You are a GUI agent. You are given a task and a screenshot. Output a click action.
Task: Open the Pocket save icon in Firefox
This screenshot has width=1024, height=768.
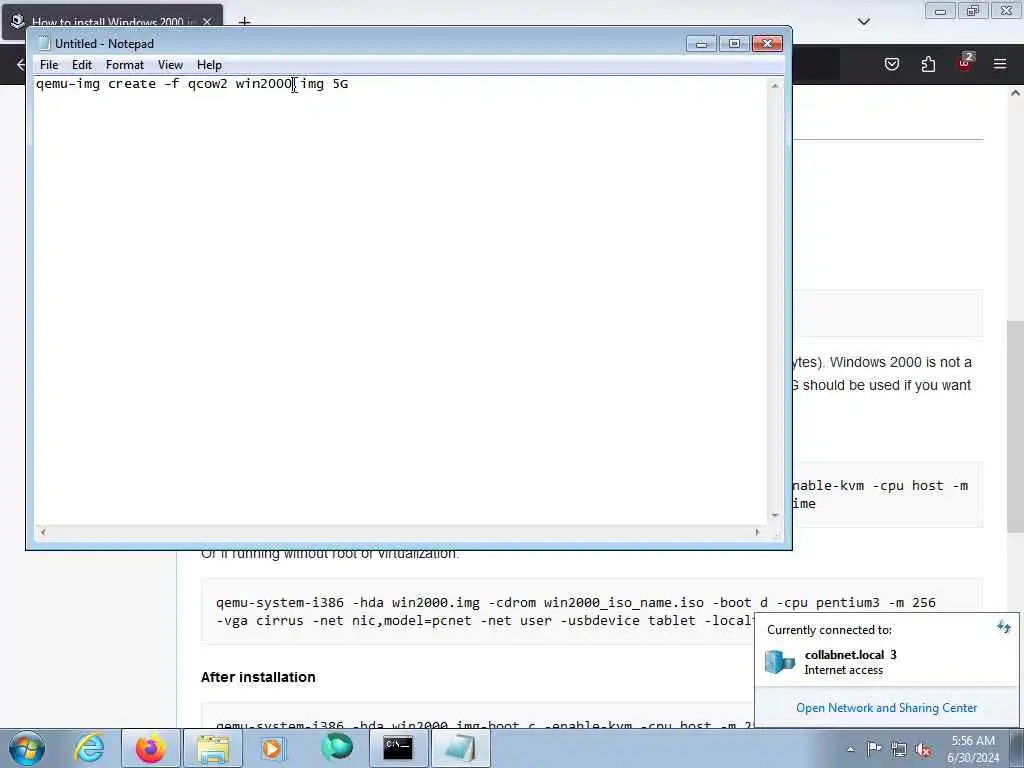click(892, 64)
